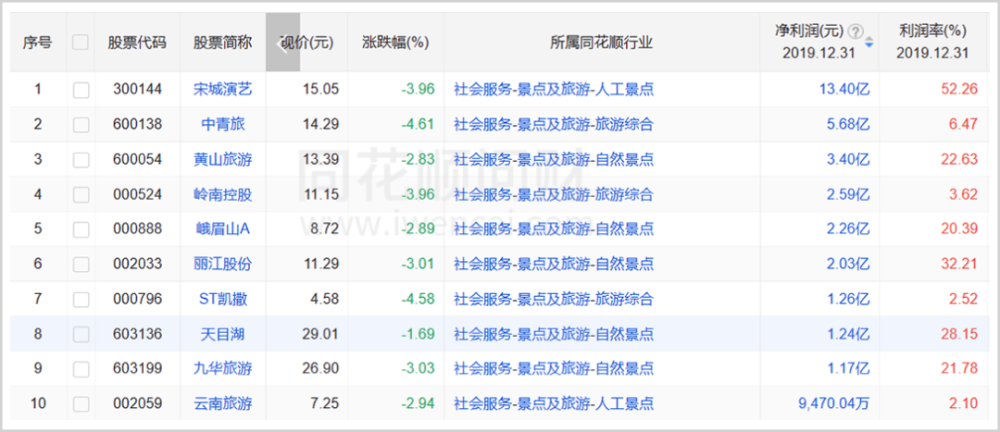The width and height of the screenshot is (1000, 432).
Task: Click 九华旅游's 自然景点 industry link
Action: click(x=624, y=368)
